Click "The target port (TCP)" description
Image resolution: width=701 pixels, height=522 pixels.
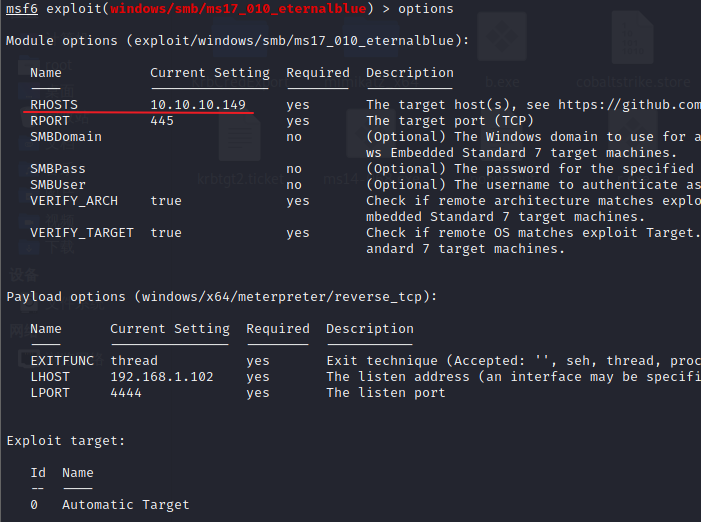pyautogui.click(x=450, y=121)
